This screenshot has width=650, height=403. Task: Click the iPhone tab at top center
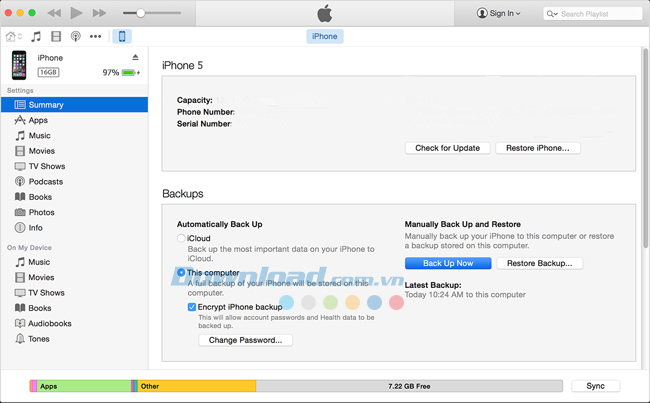coord(325,36)
